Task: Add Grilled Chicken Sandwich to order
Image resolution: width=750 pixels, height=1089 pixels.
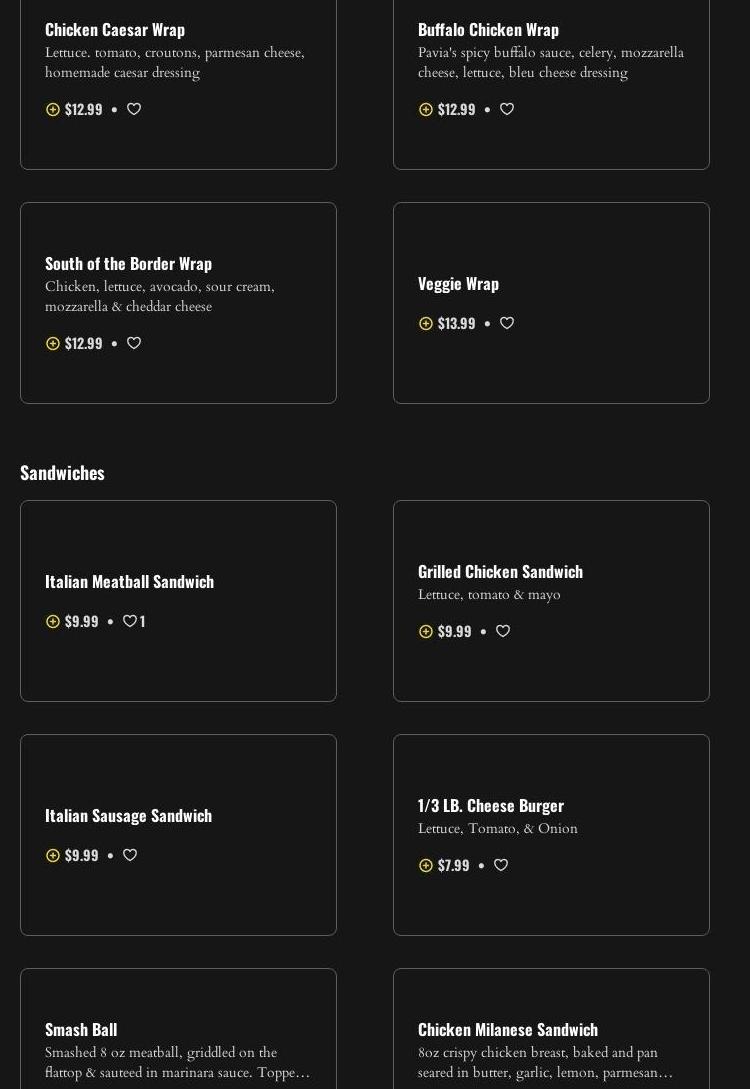Action: pos(426,632)
